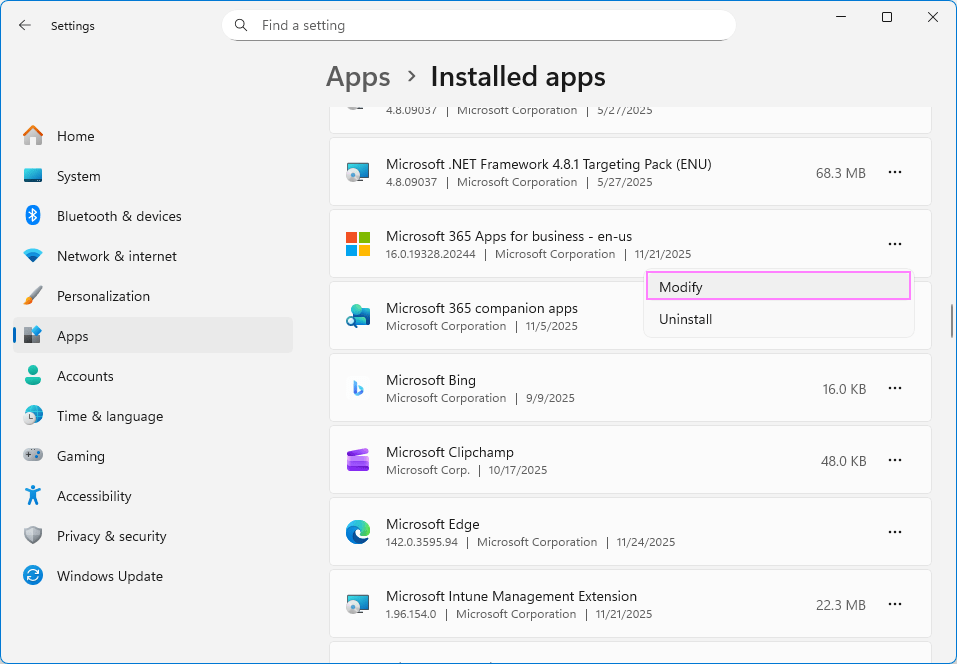Click the Microsoft Edge app icon
The image size is (957, 664).
click(x=357, y=532)
